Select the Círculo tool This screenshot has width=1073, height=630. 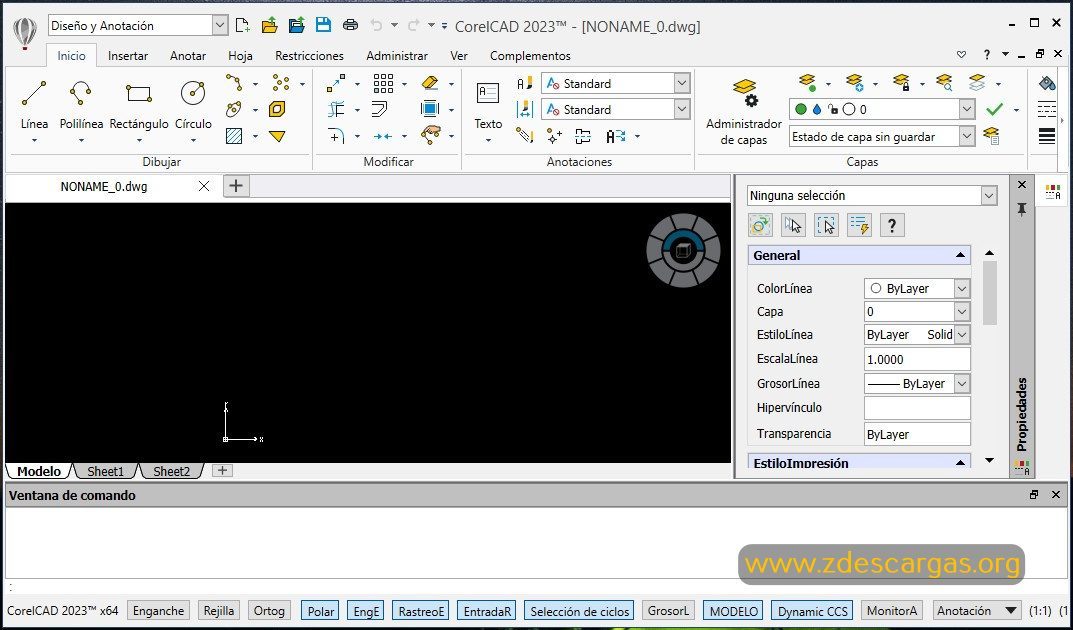coord(193,104)
